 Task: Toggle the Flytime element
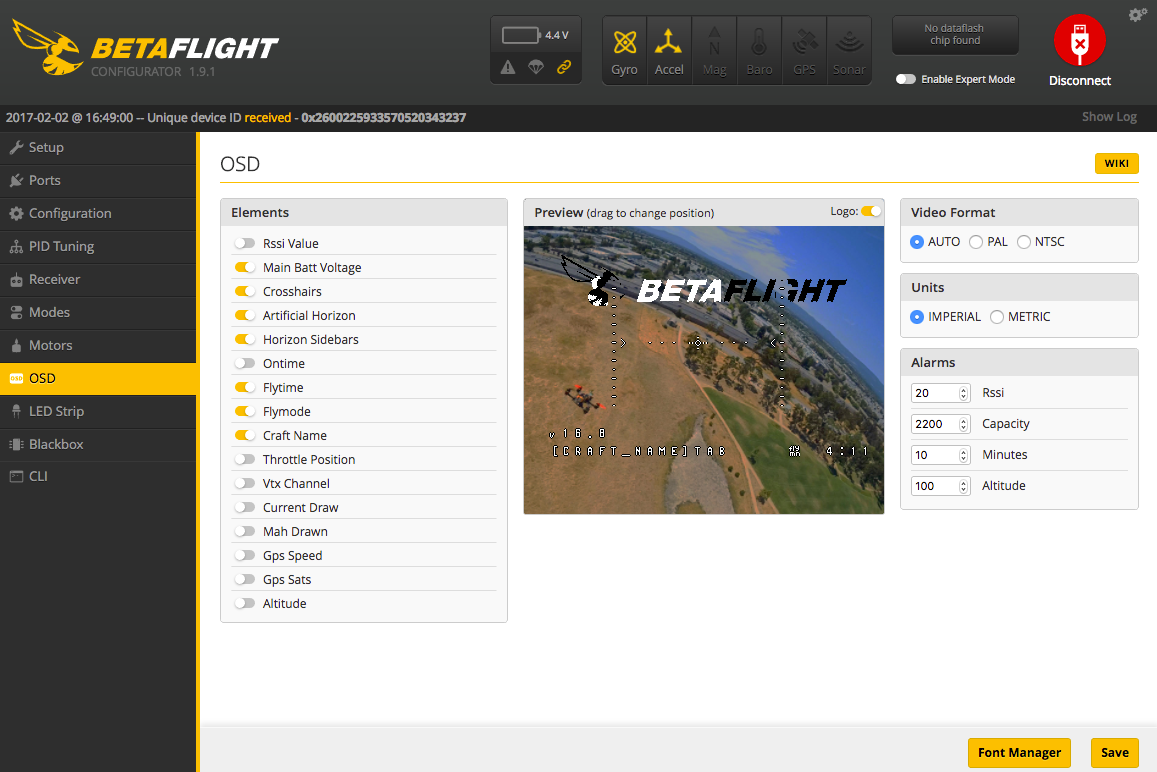(244, 387)
